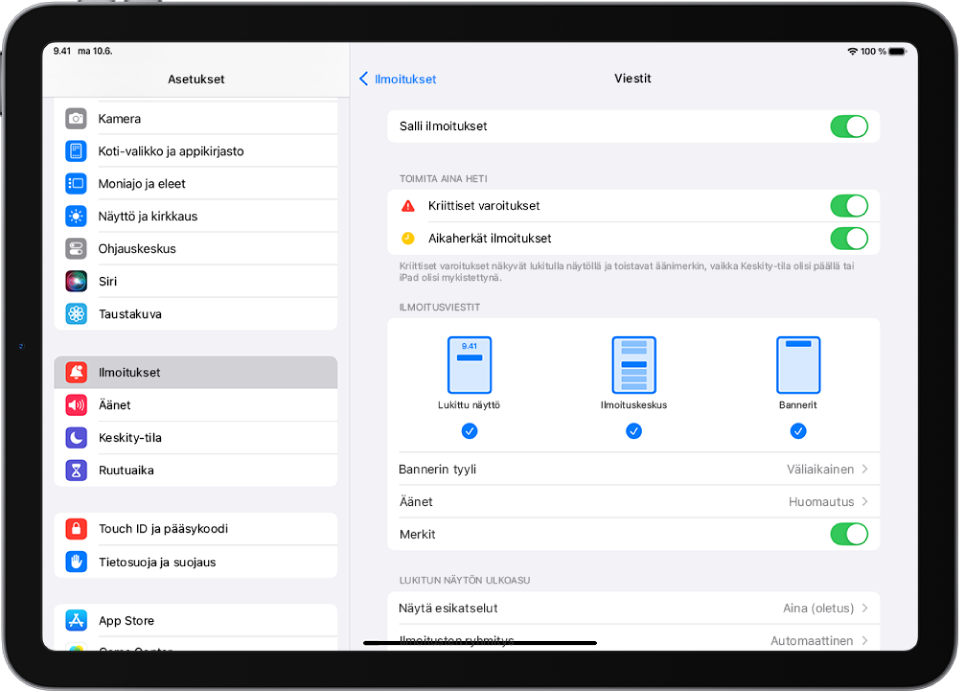The image size is (960, 692).
Task: Tap the Viestit page title
Action: pyautogui.click(x=632, y=78)
